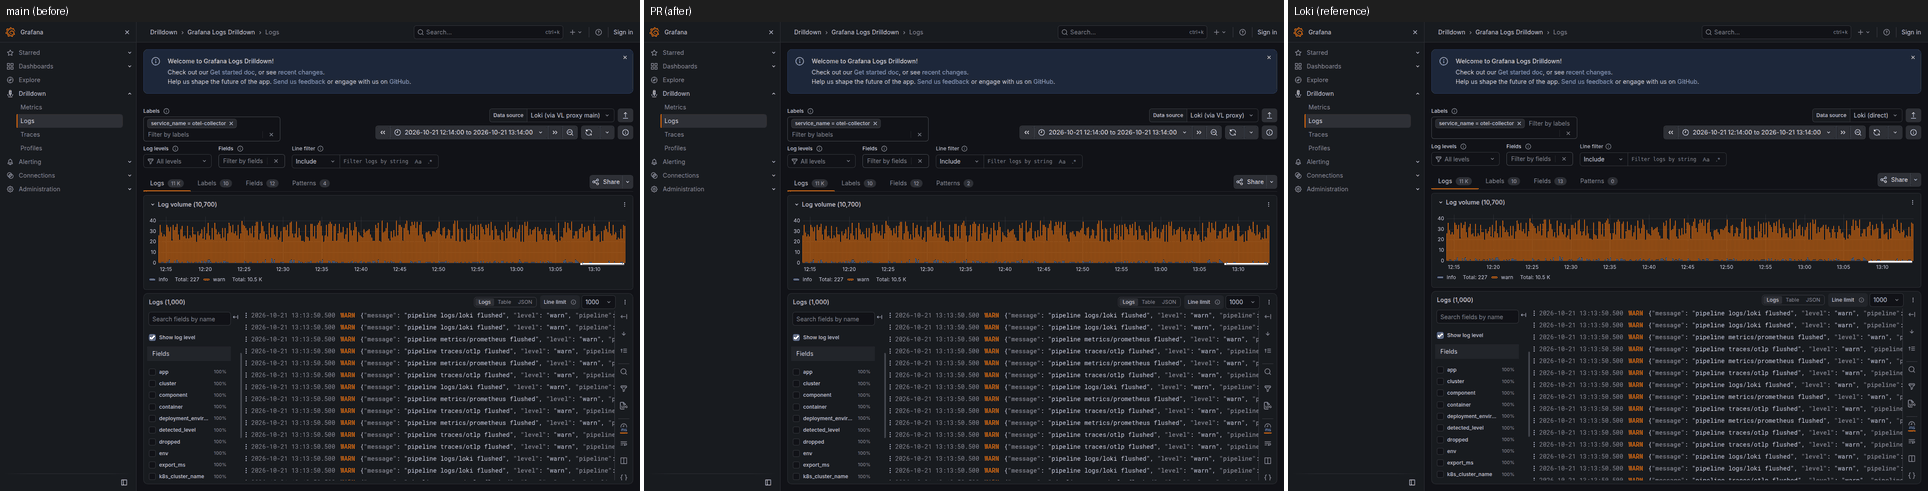Shift time range backward in main (before)
The image size is (1928, 491).
[382, 132]
